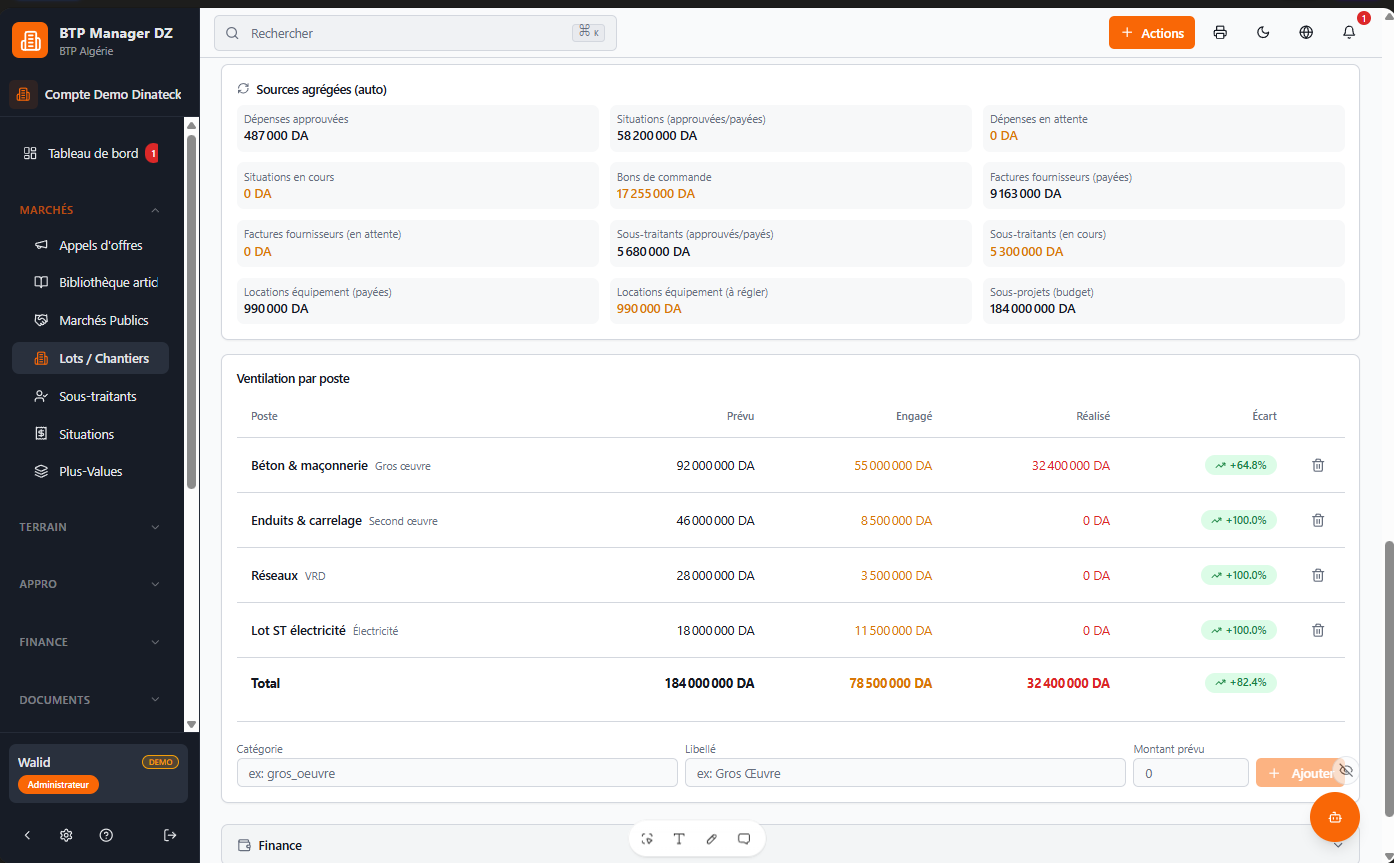Click the +82.4% total écart badge
The image size is (1394, 863).
pyautogui.click(x=1240, y=683)
